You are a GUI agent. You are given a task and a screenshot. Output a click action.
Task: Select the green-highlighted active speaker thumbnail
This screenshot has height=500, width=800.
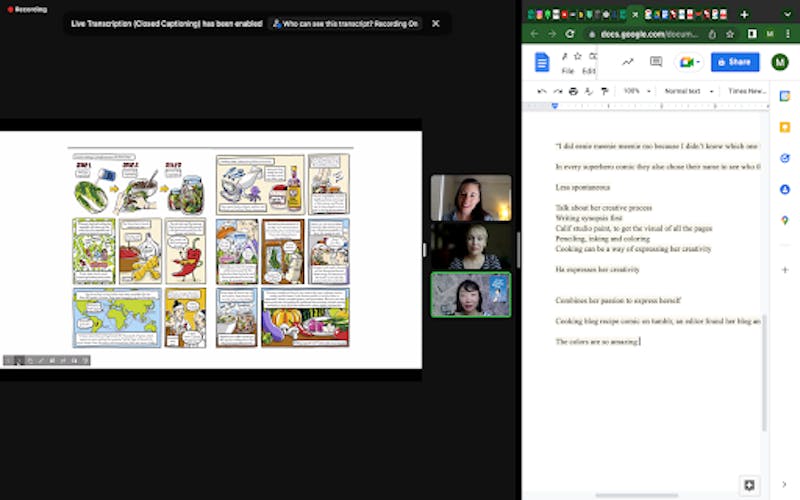470,295
